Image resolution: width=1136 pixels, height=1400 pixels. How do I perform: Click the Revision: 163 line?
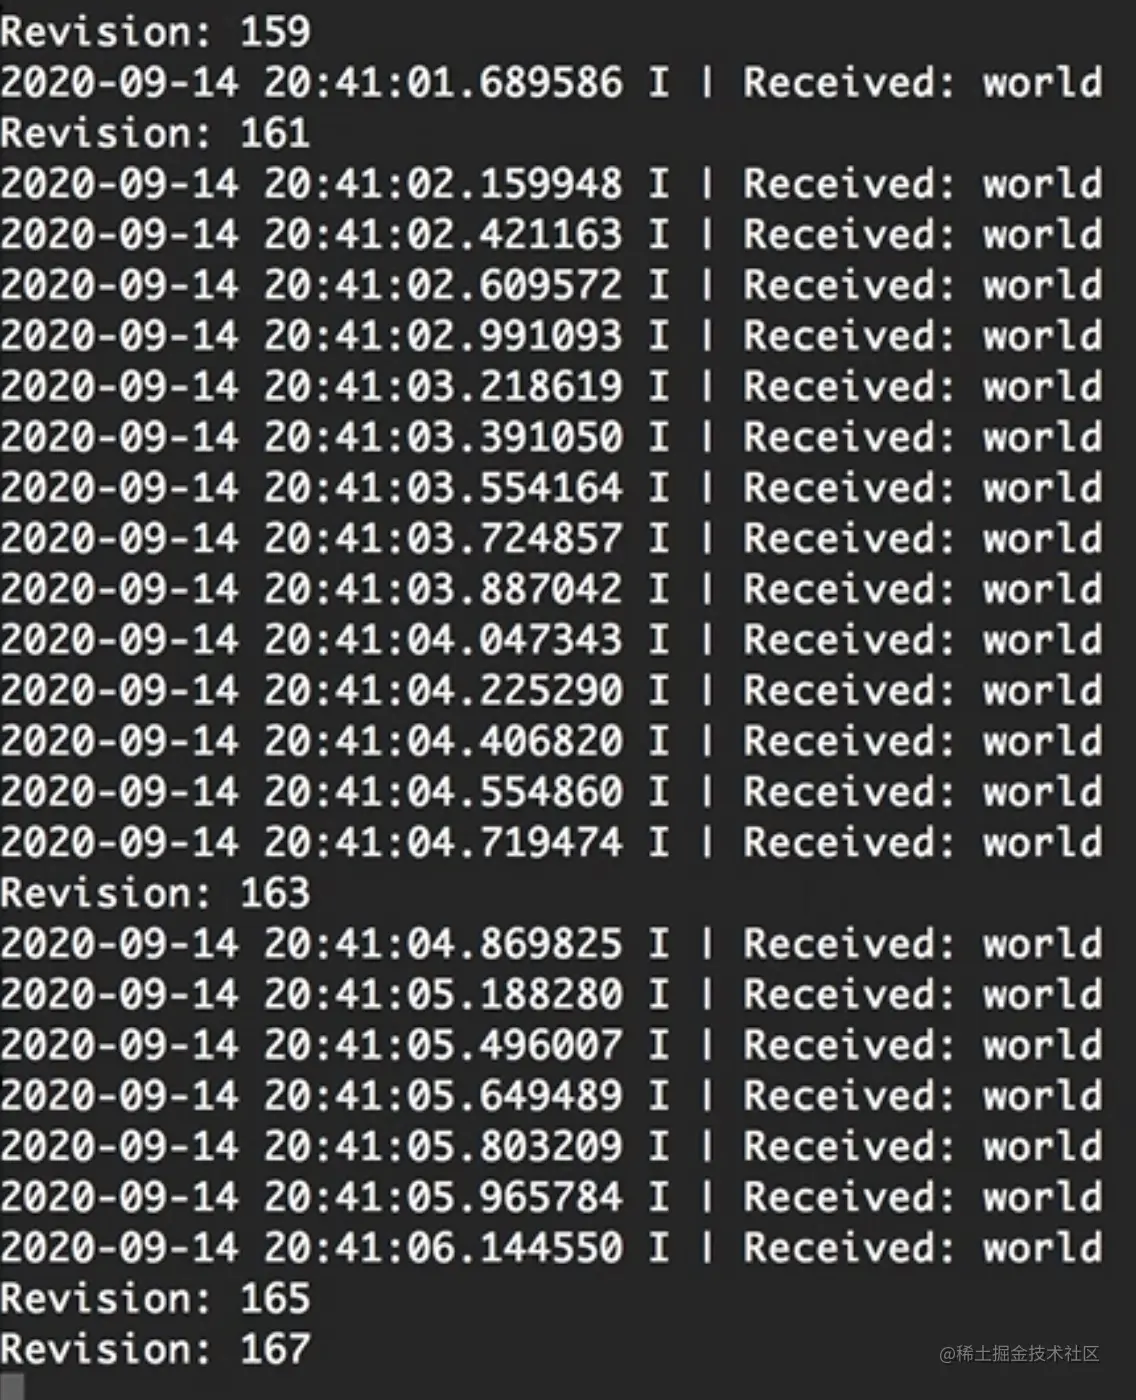(x=155, y=893)
